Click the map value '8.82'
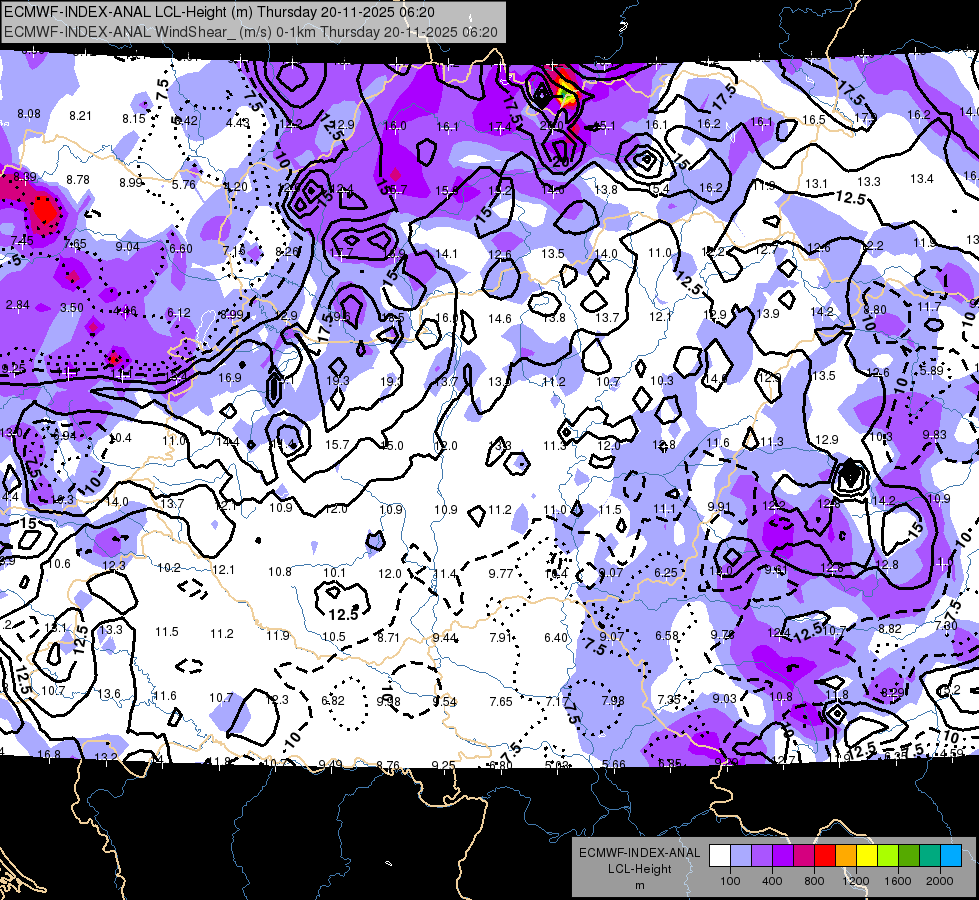 tap(890, 628)
